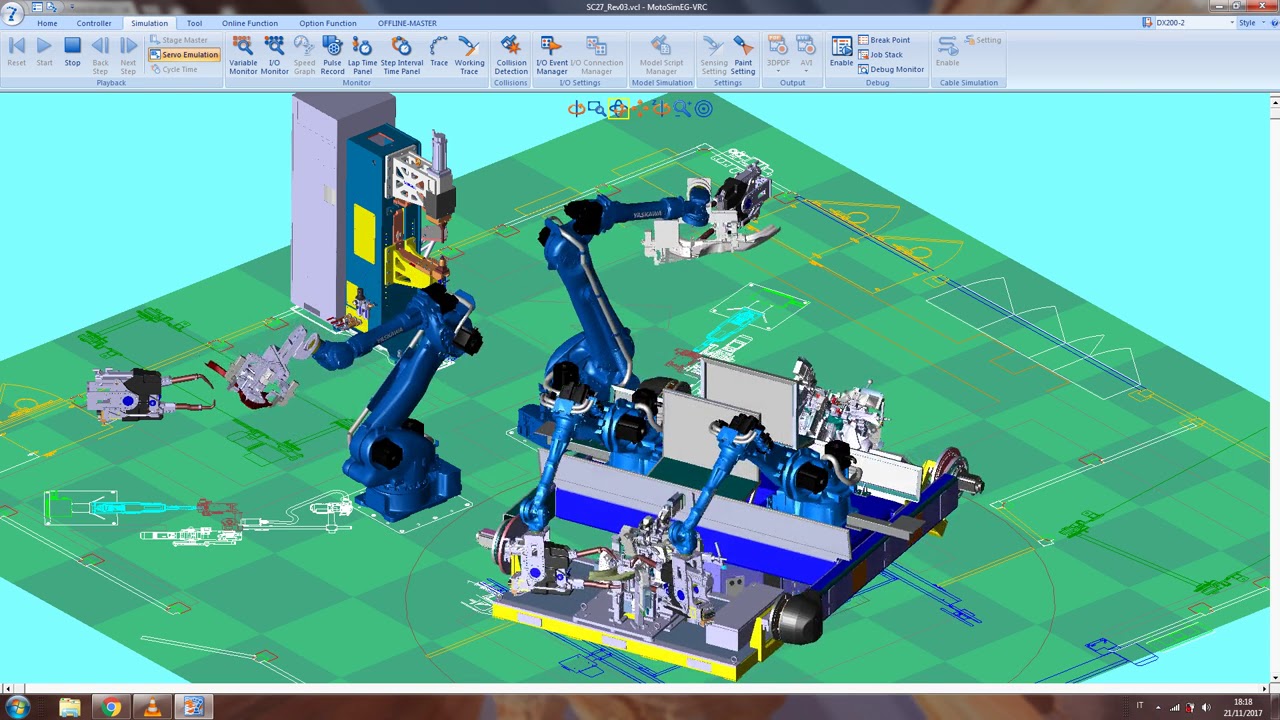Open Step Interval Time Panel
The width and height of the screenshot is (1280, 720).
[x=402, y=55]
